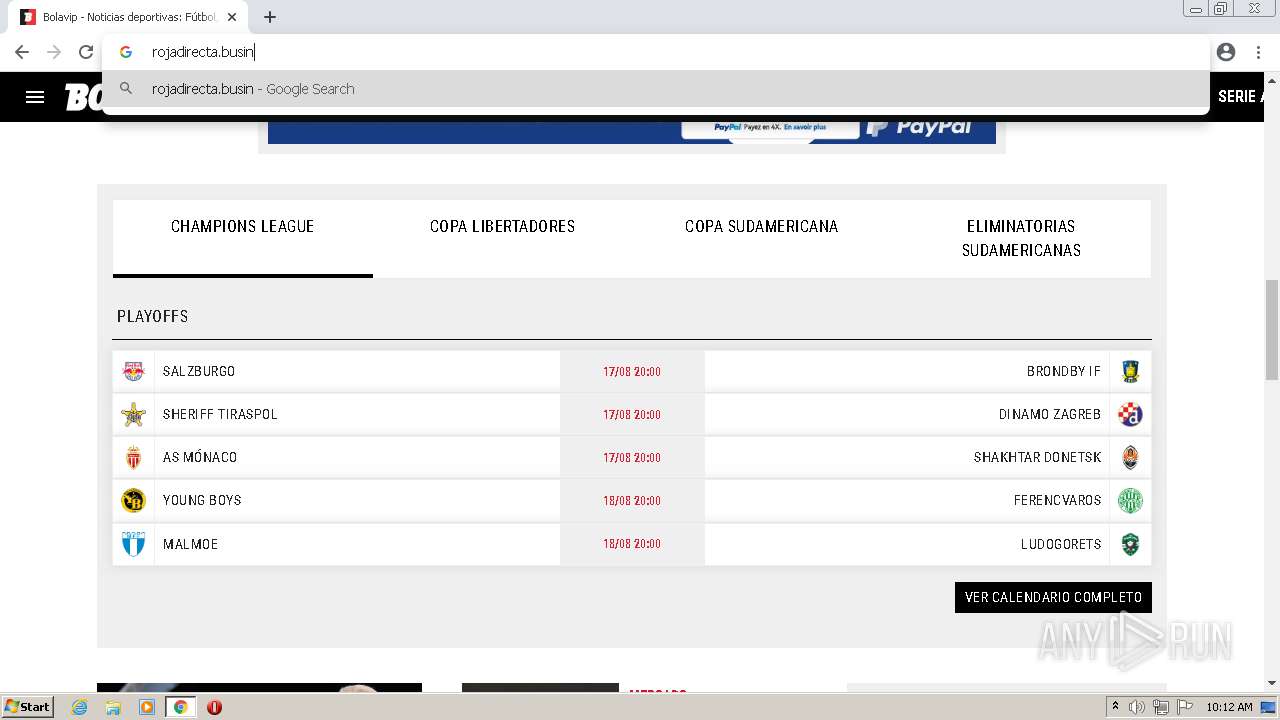
Task: Click the Salzburgo team name
Action: tap(199, 371)
